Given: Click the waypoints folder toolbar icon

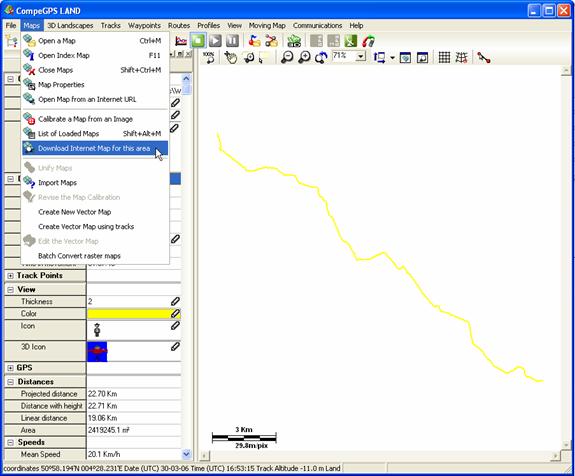Looking at the screenshot, I should 254,41.
